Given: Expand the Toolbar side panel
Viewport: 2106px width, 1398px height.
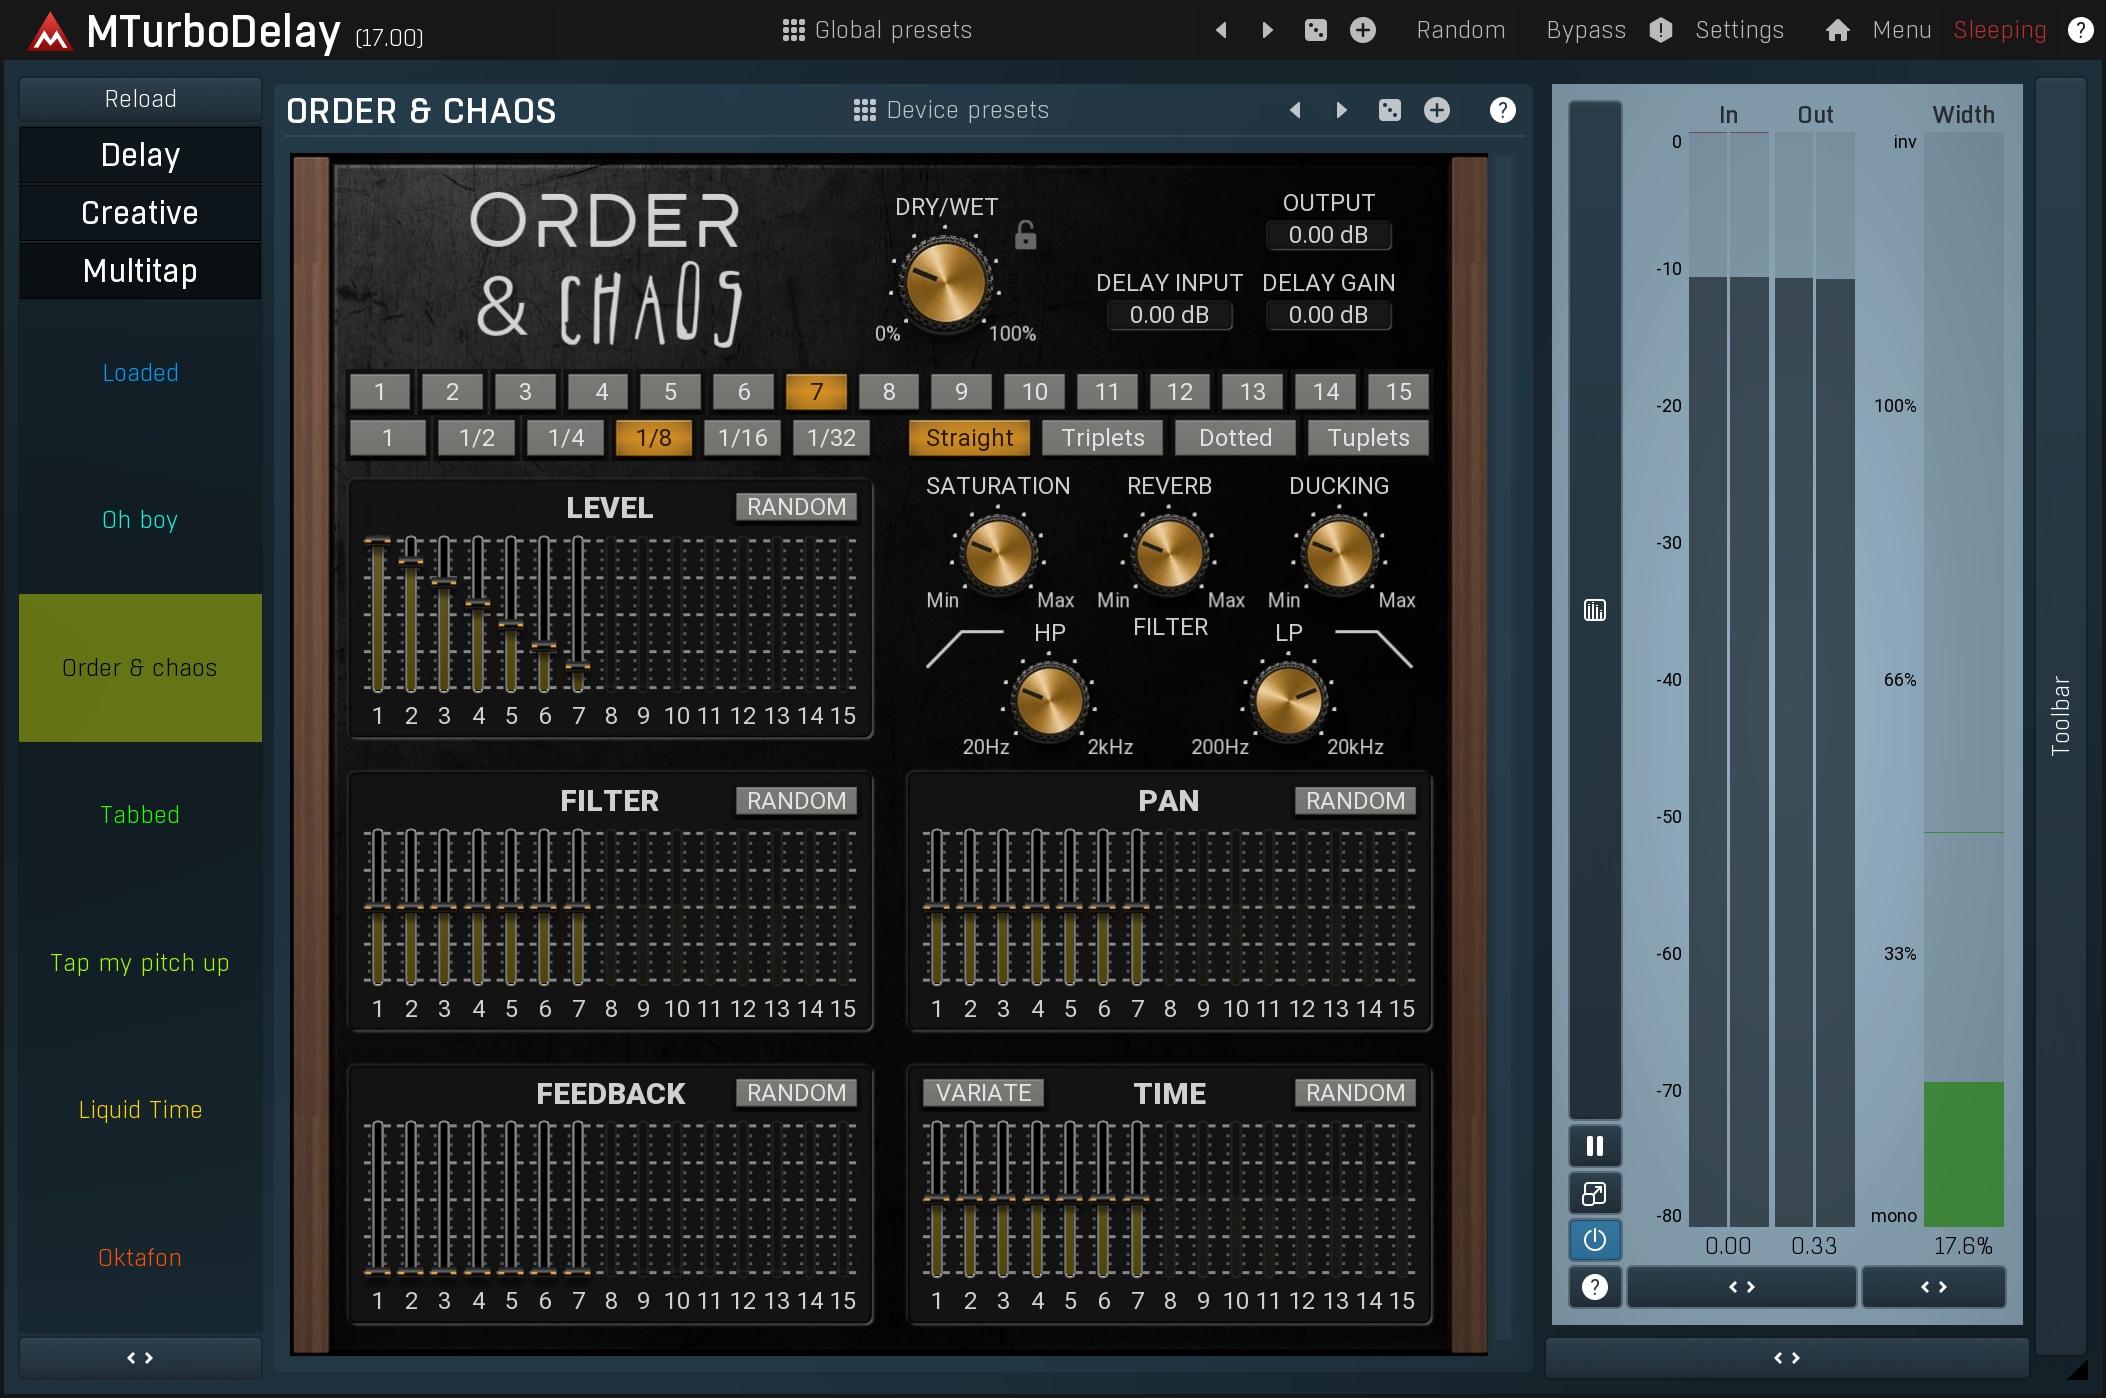Looking at the screenshot, I should coord(2060,715).
